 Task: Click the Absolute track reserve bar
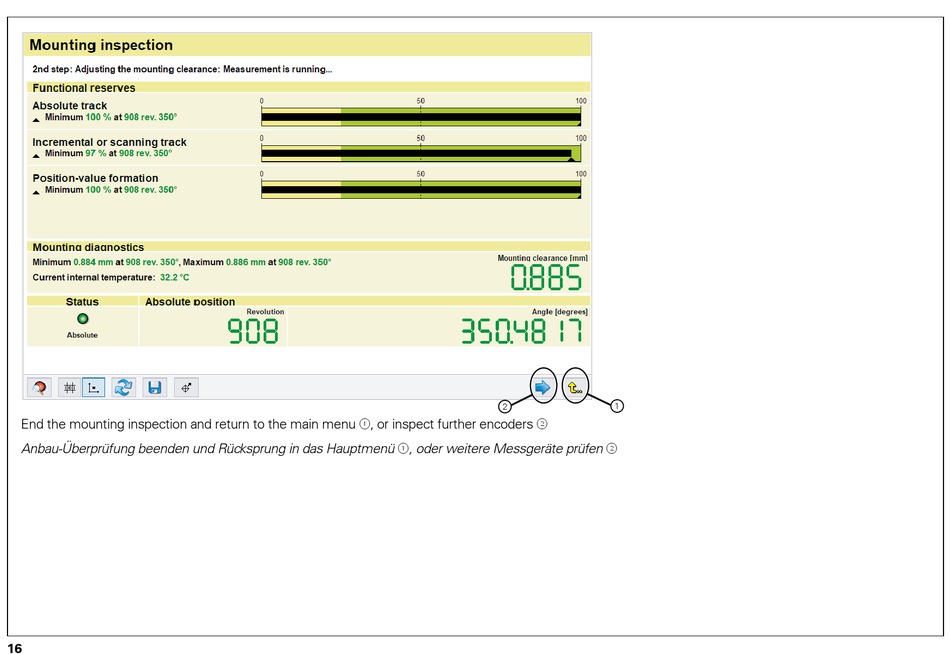coord(421,116)
